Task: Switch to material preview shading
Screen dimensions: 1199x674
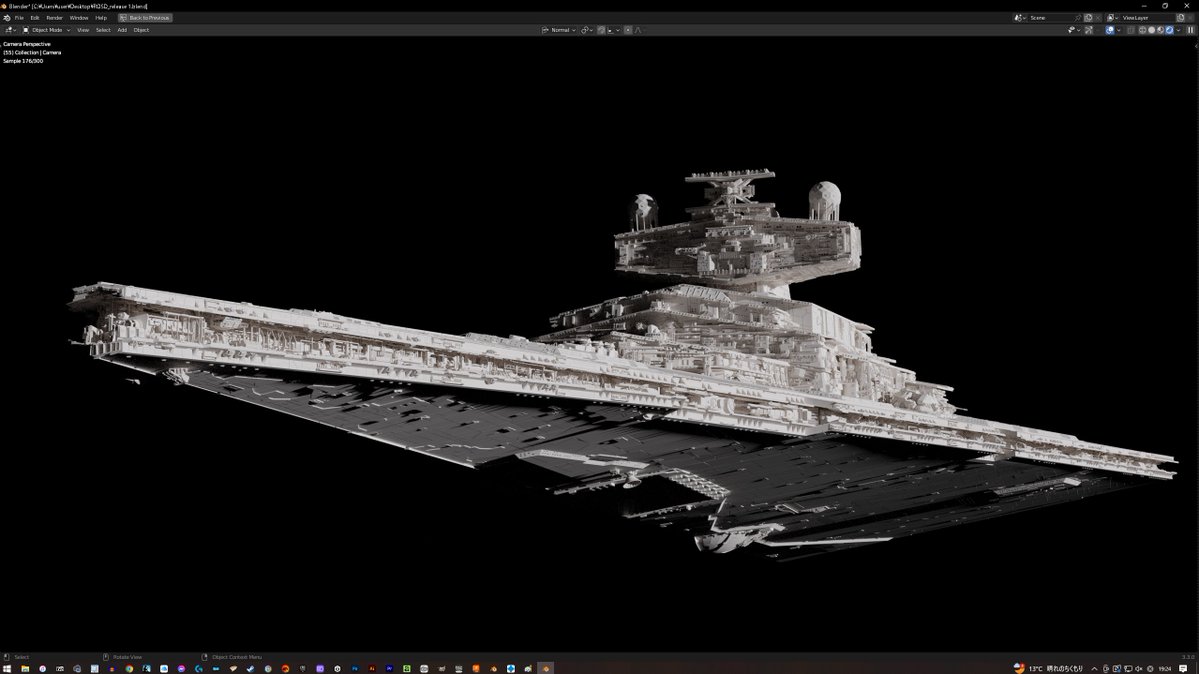Action: coord(1160,30)
